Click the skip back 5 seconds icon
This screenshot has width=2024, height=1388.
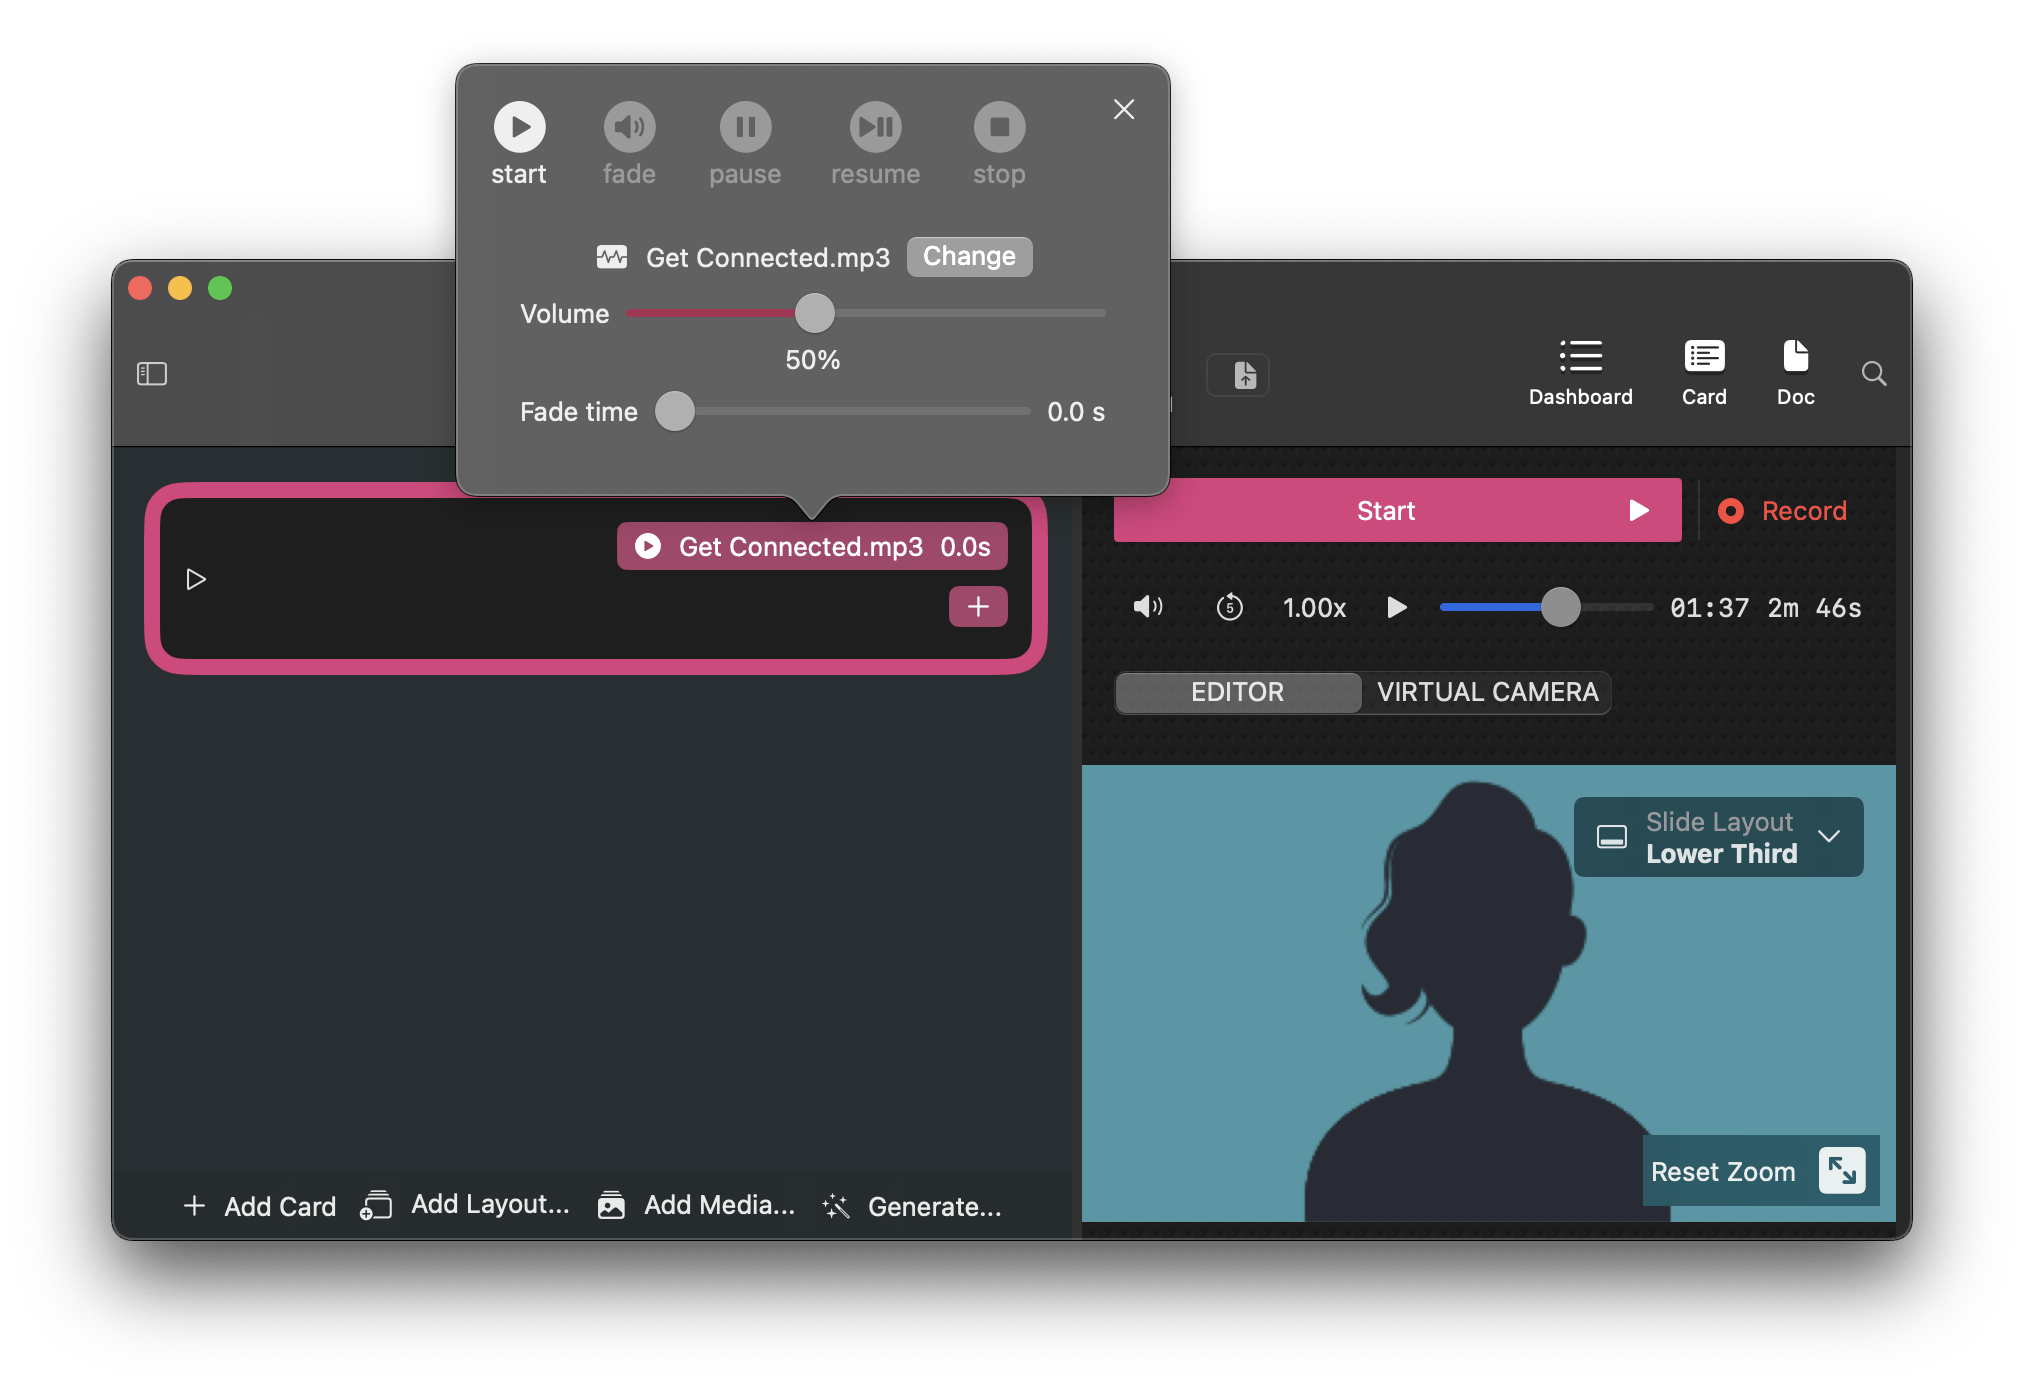pyautogui.click(x=1229, y=607)
